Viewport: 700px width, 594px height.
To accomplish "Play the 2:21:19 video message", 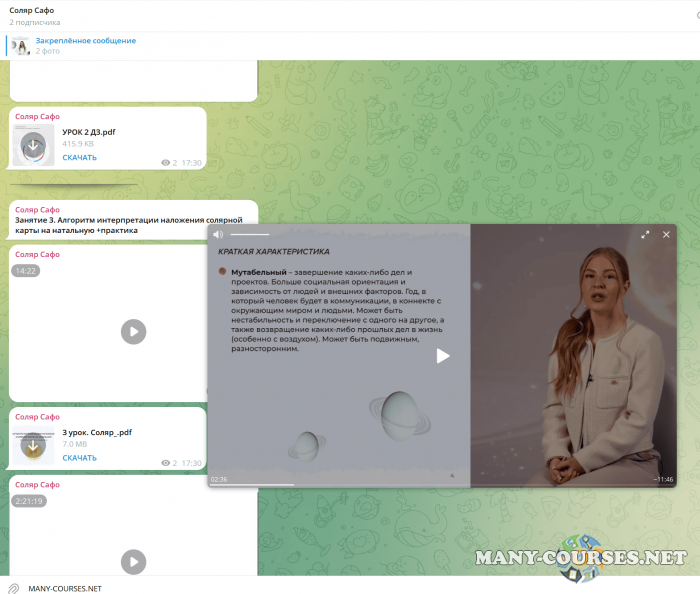I will pos(133,562).
